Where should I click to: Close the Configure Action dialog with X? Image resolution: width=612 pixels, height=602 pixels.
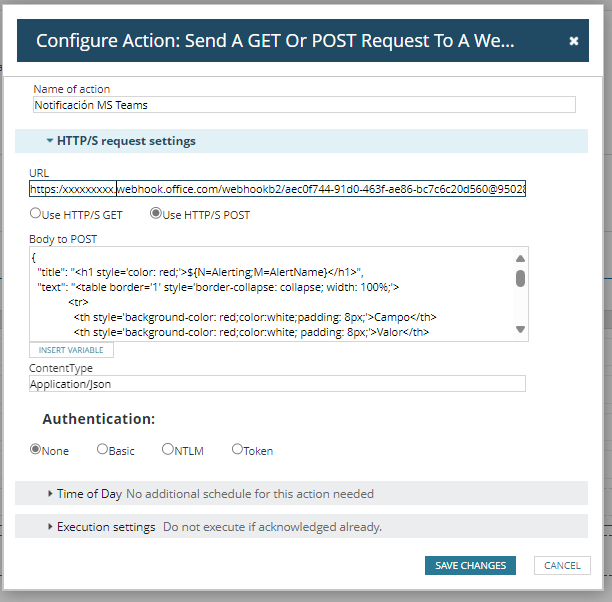(x=573, y=41)
